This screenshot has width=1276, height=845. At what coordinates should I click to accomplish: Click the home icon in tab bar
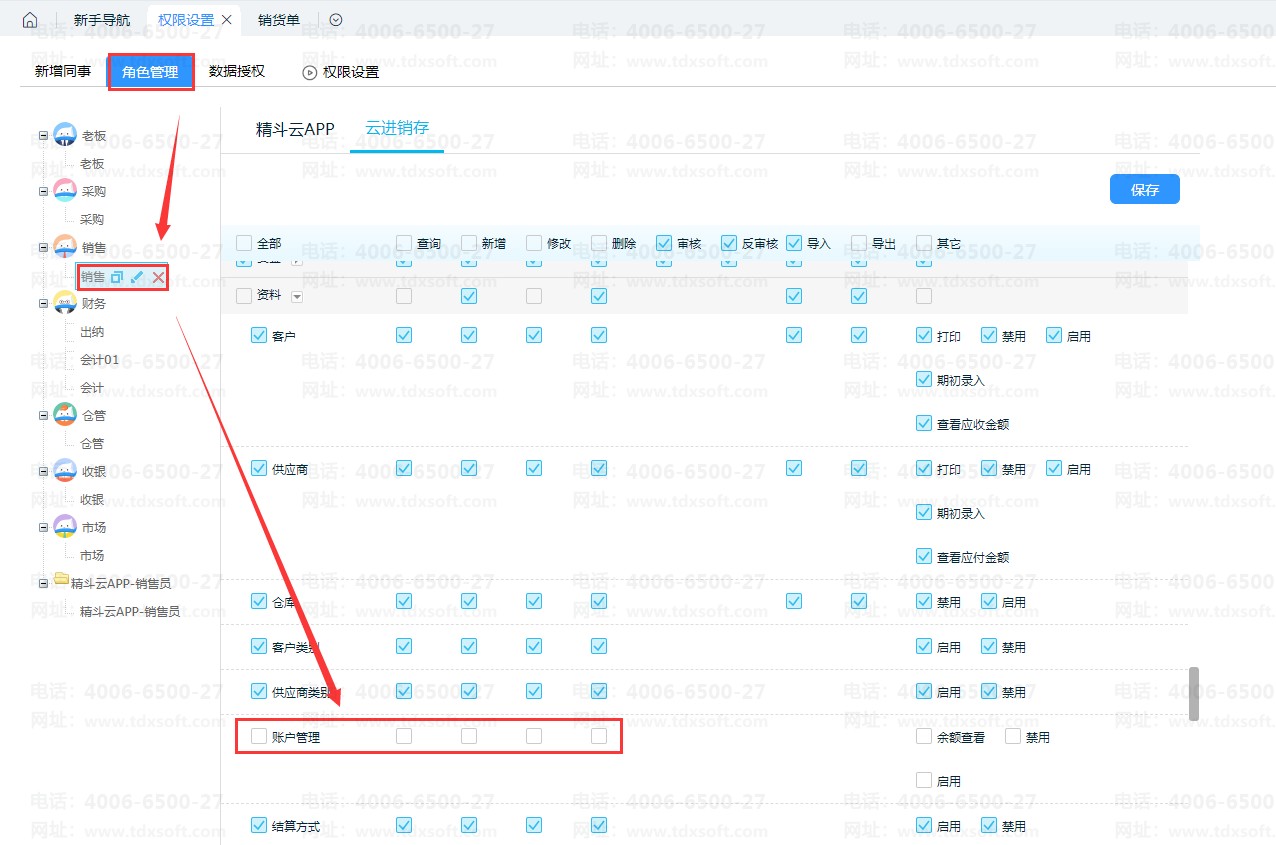tap(30, 20)
